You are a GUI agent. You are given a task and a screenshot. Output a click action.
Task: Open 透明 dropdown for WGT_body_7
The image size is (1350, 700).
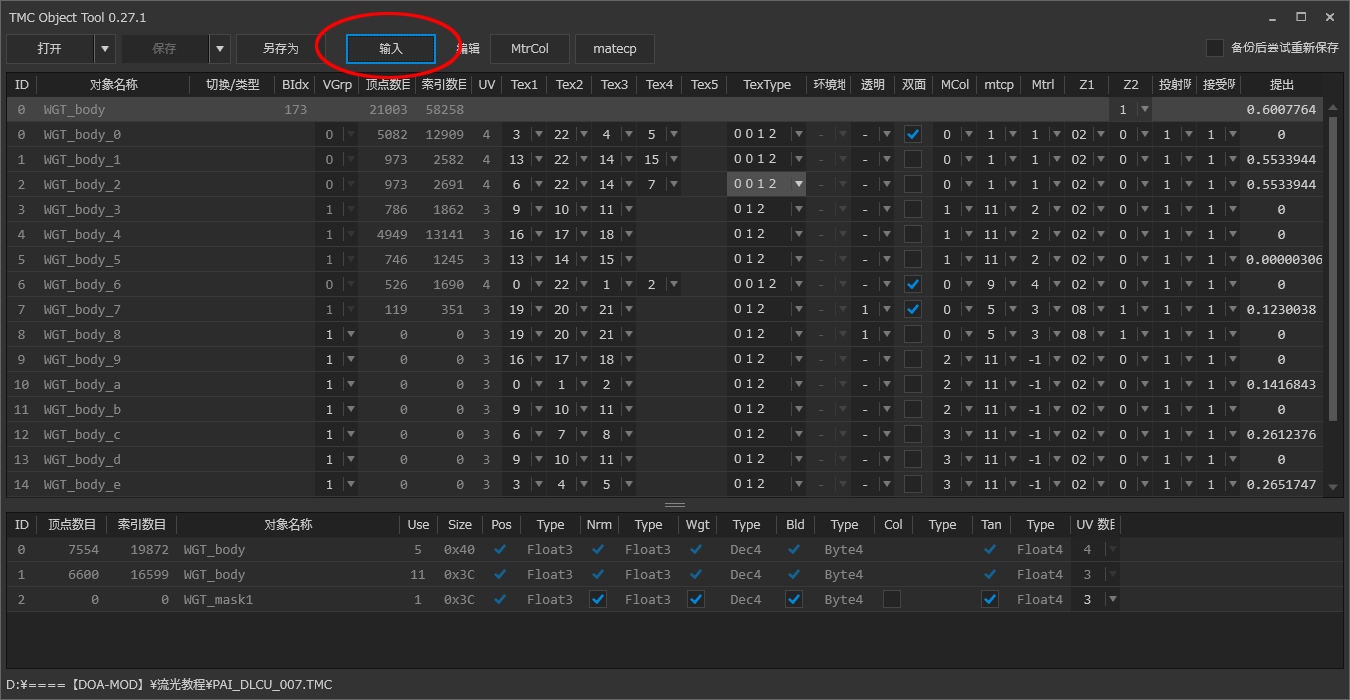887,309
